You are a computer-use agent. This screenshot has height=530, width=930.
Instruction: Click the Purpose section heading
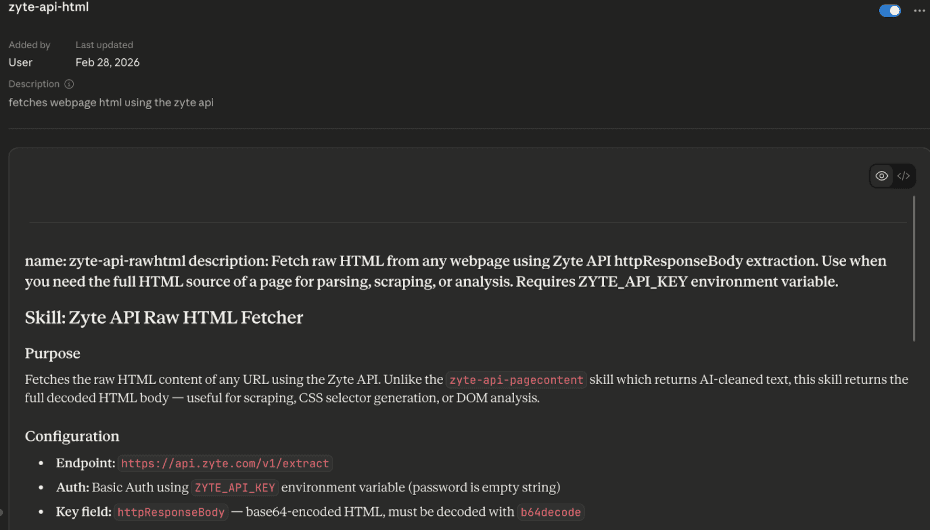tap(53, 353)
